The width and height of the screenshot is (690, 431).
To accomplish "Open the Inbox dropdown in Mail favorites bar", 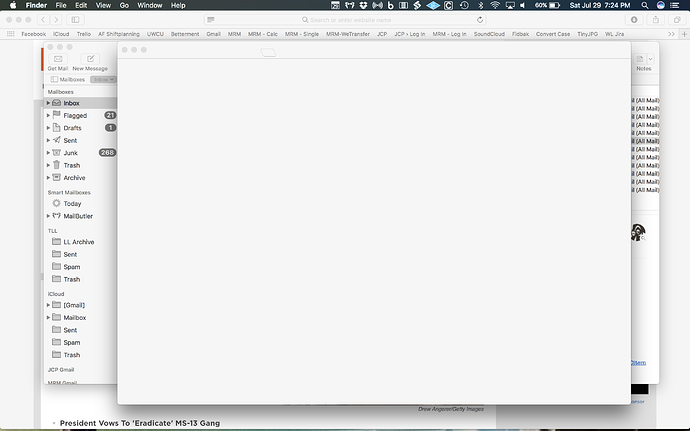I will click(x=103, y=80).
